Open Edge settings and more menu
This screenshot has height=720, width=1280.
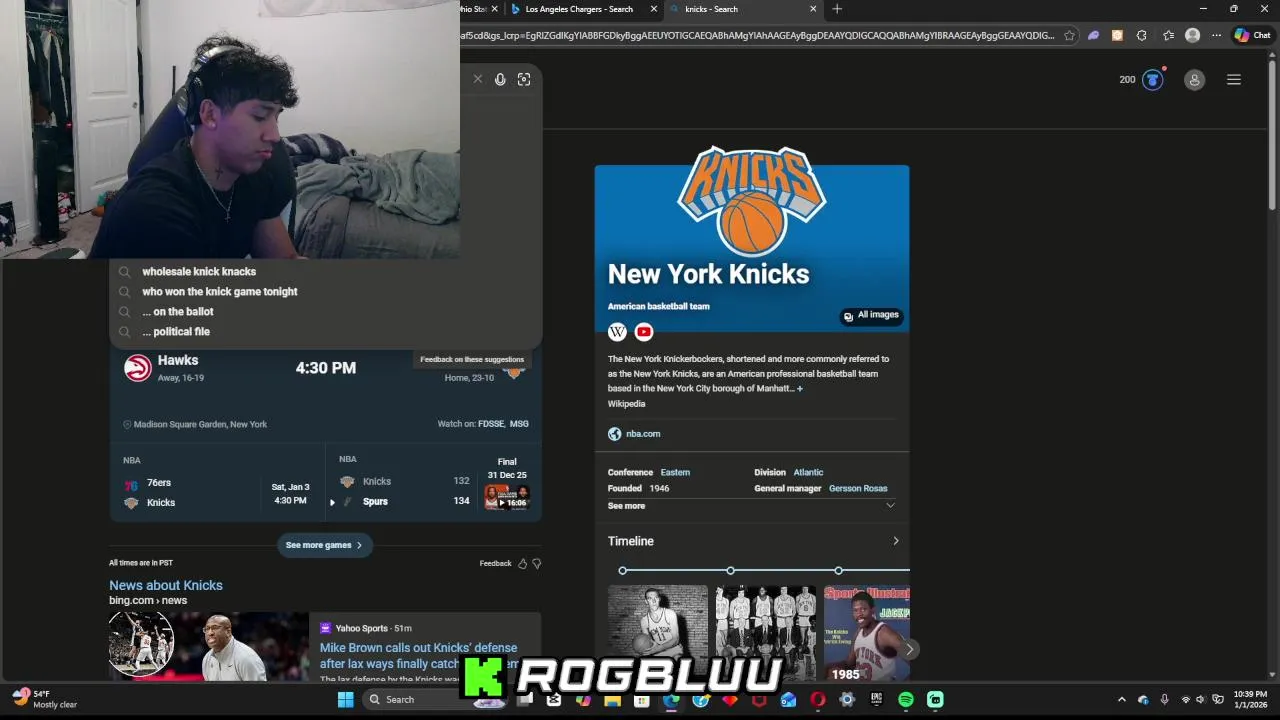1217,35
